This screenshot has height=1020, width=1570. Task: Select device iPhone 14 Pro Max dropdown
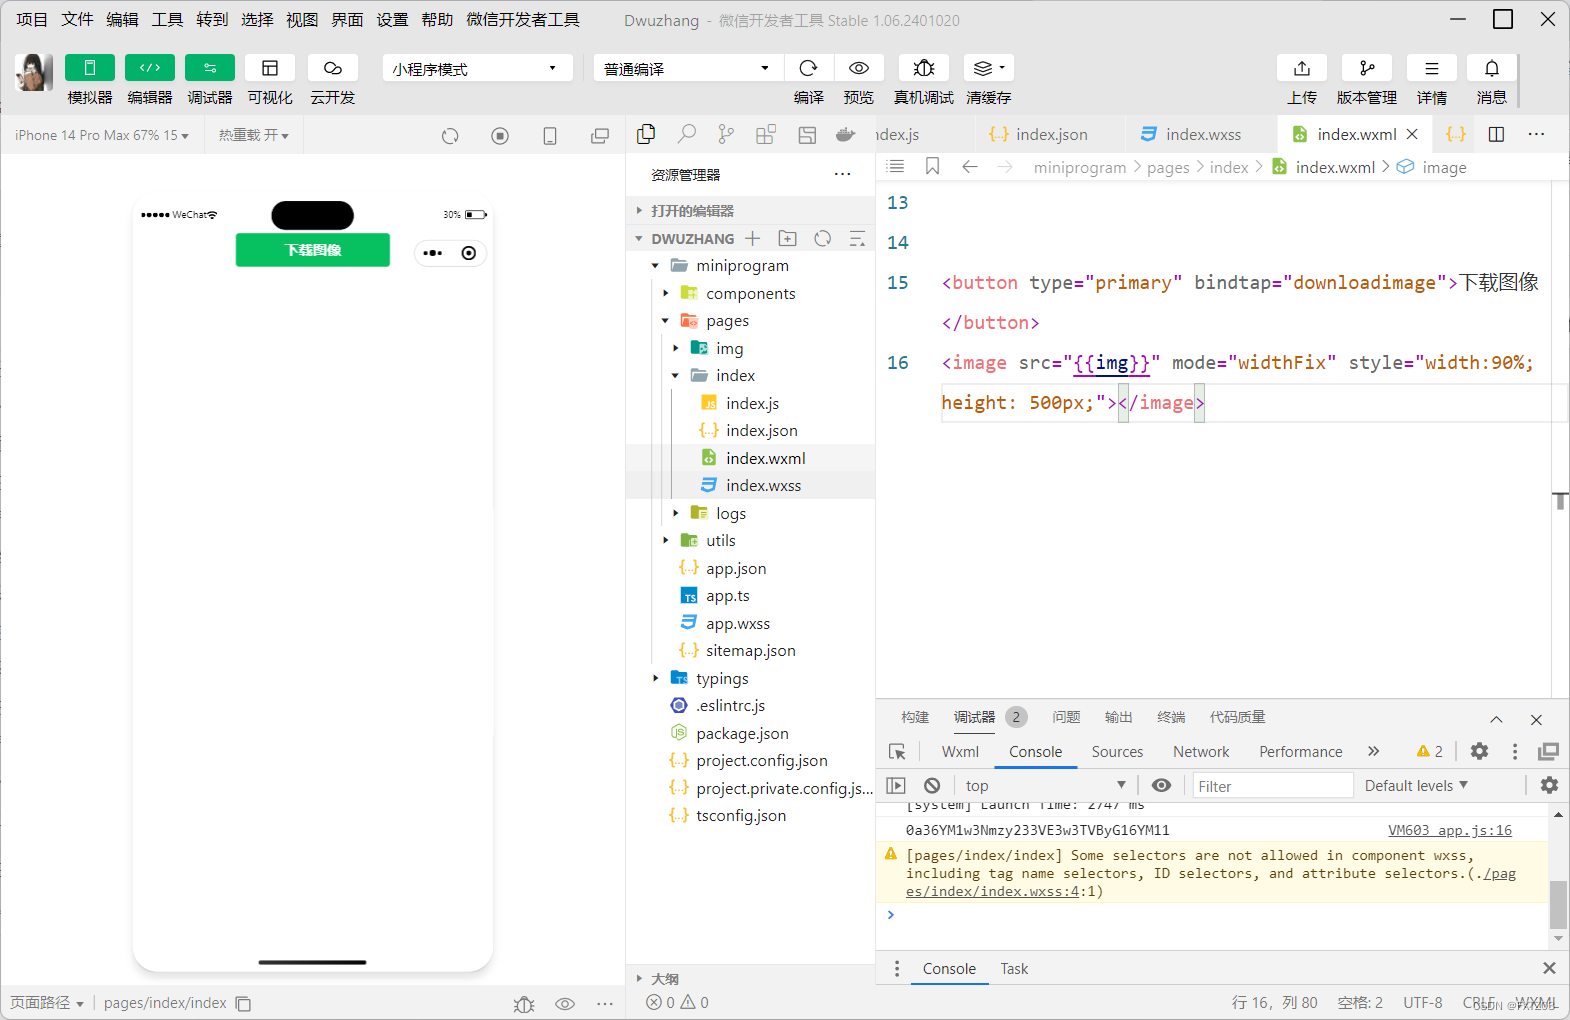(x=102, y=135)
